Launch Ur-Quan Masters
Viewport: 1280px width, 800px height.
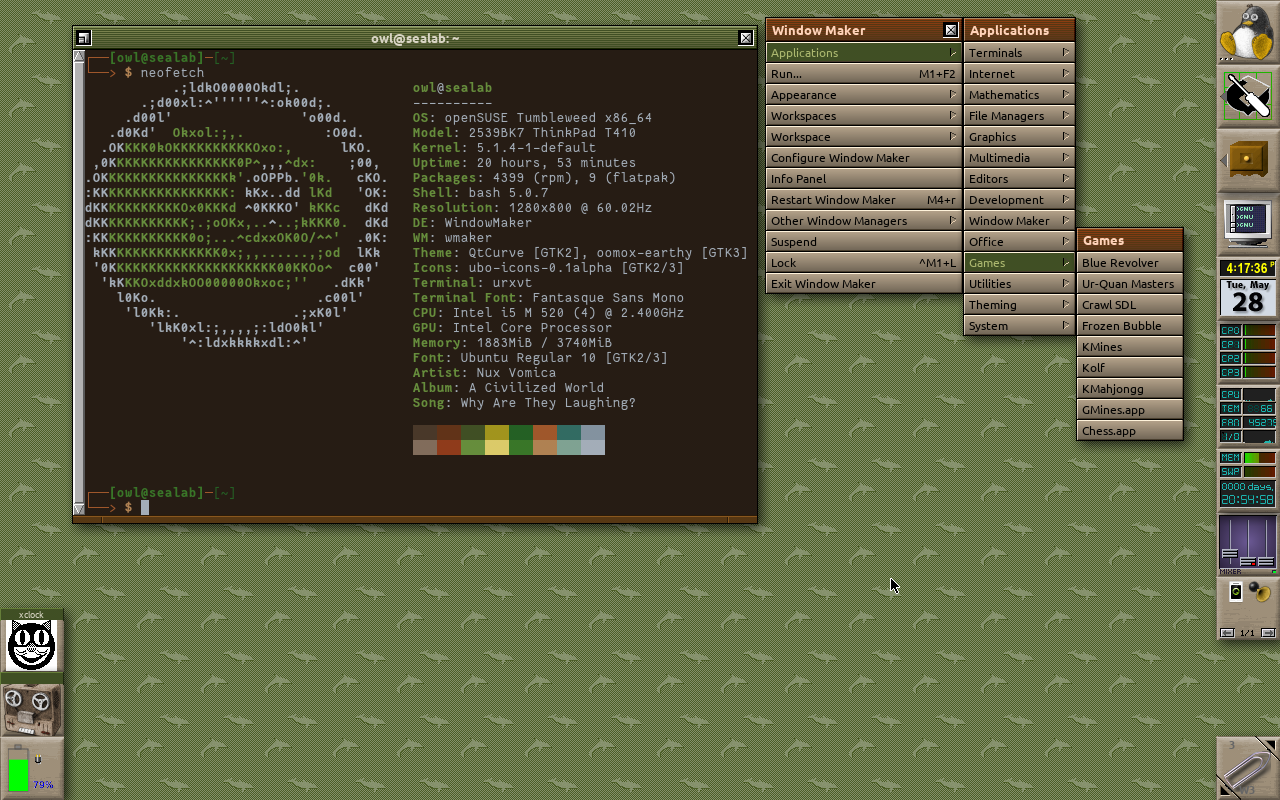click(x=1130, y=283)
